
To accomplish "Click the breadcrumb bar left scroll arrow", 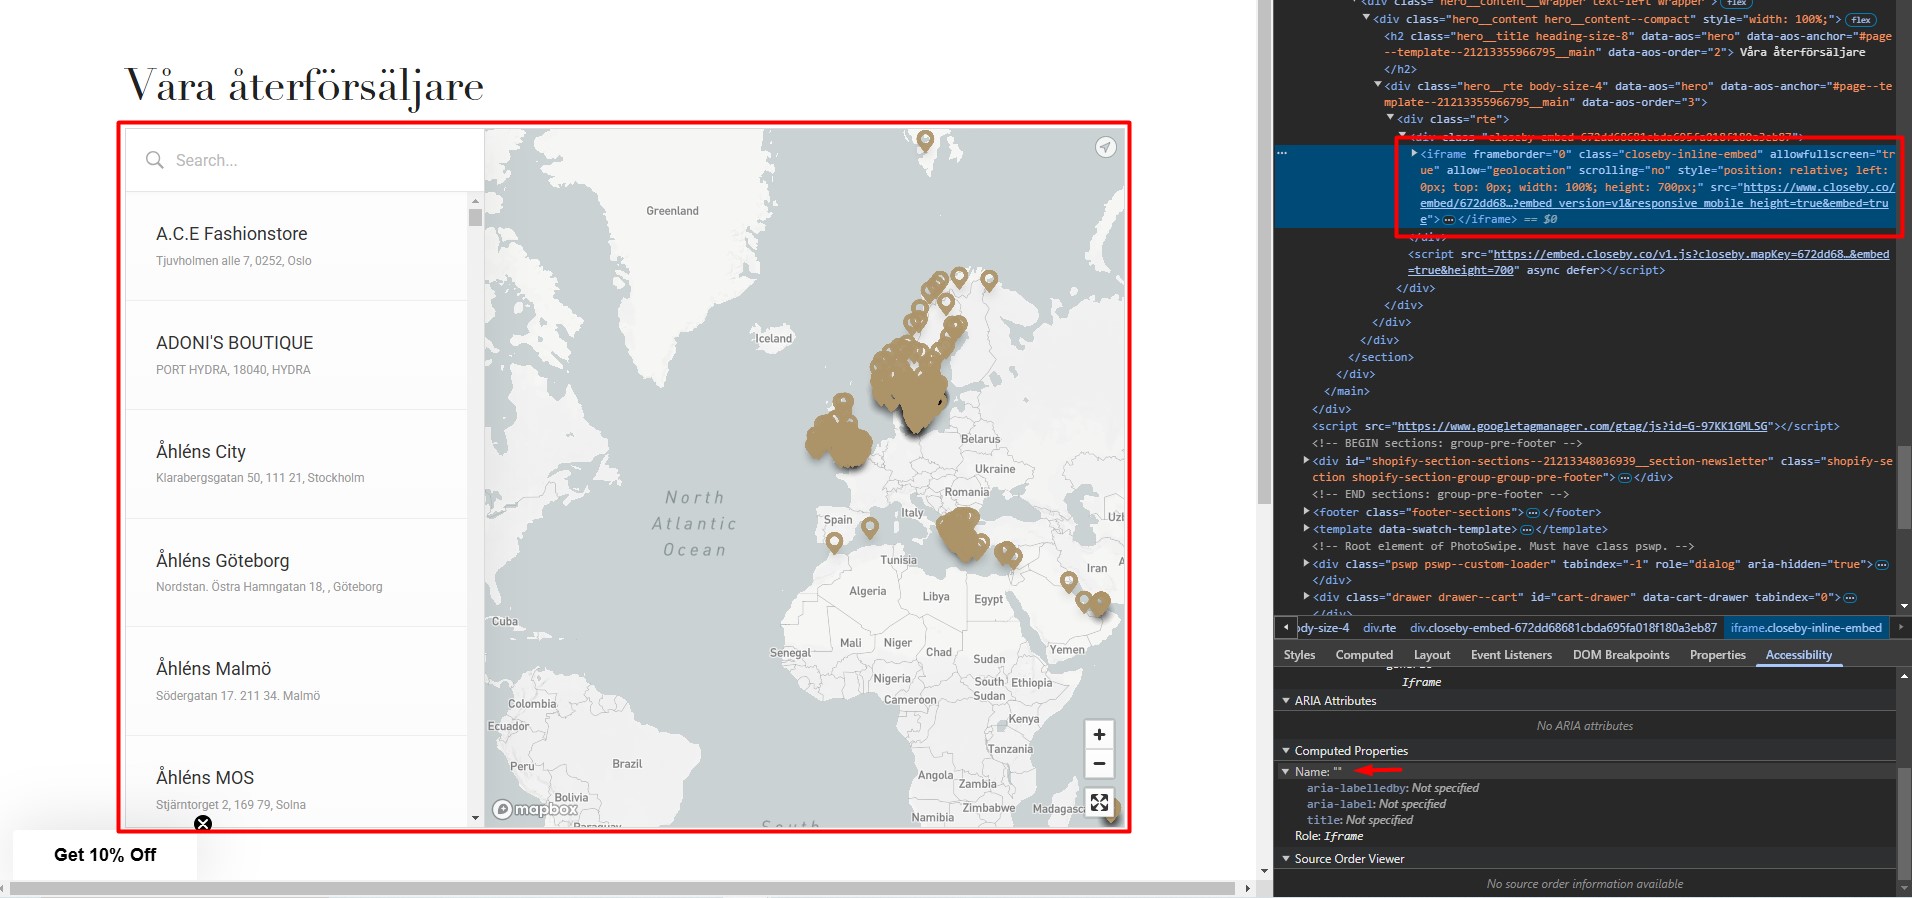I will tap(1286, 627).
